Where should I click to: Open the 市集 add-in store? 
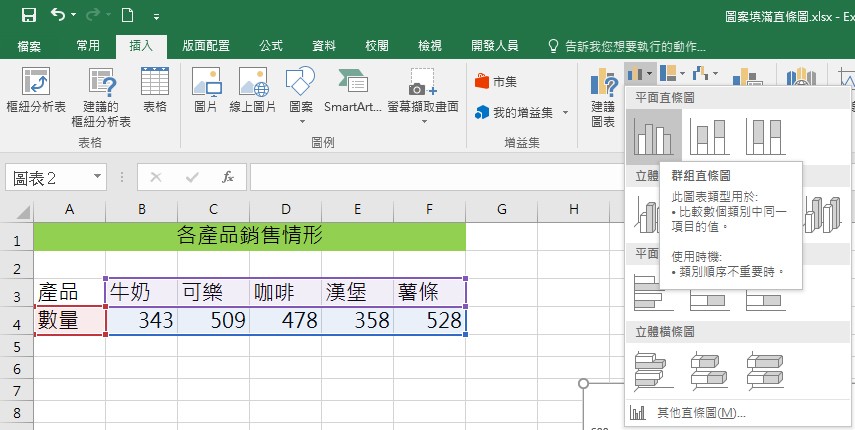point(496,82)
